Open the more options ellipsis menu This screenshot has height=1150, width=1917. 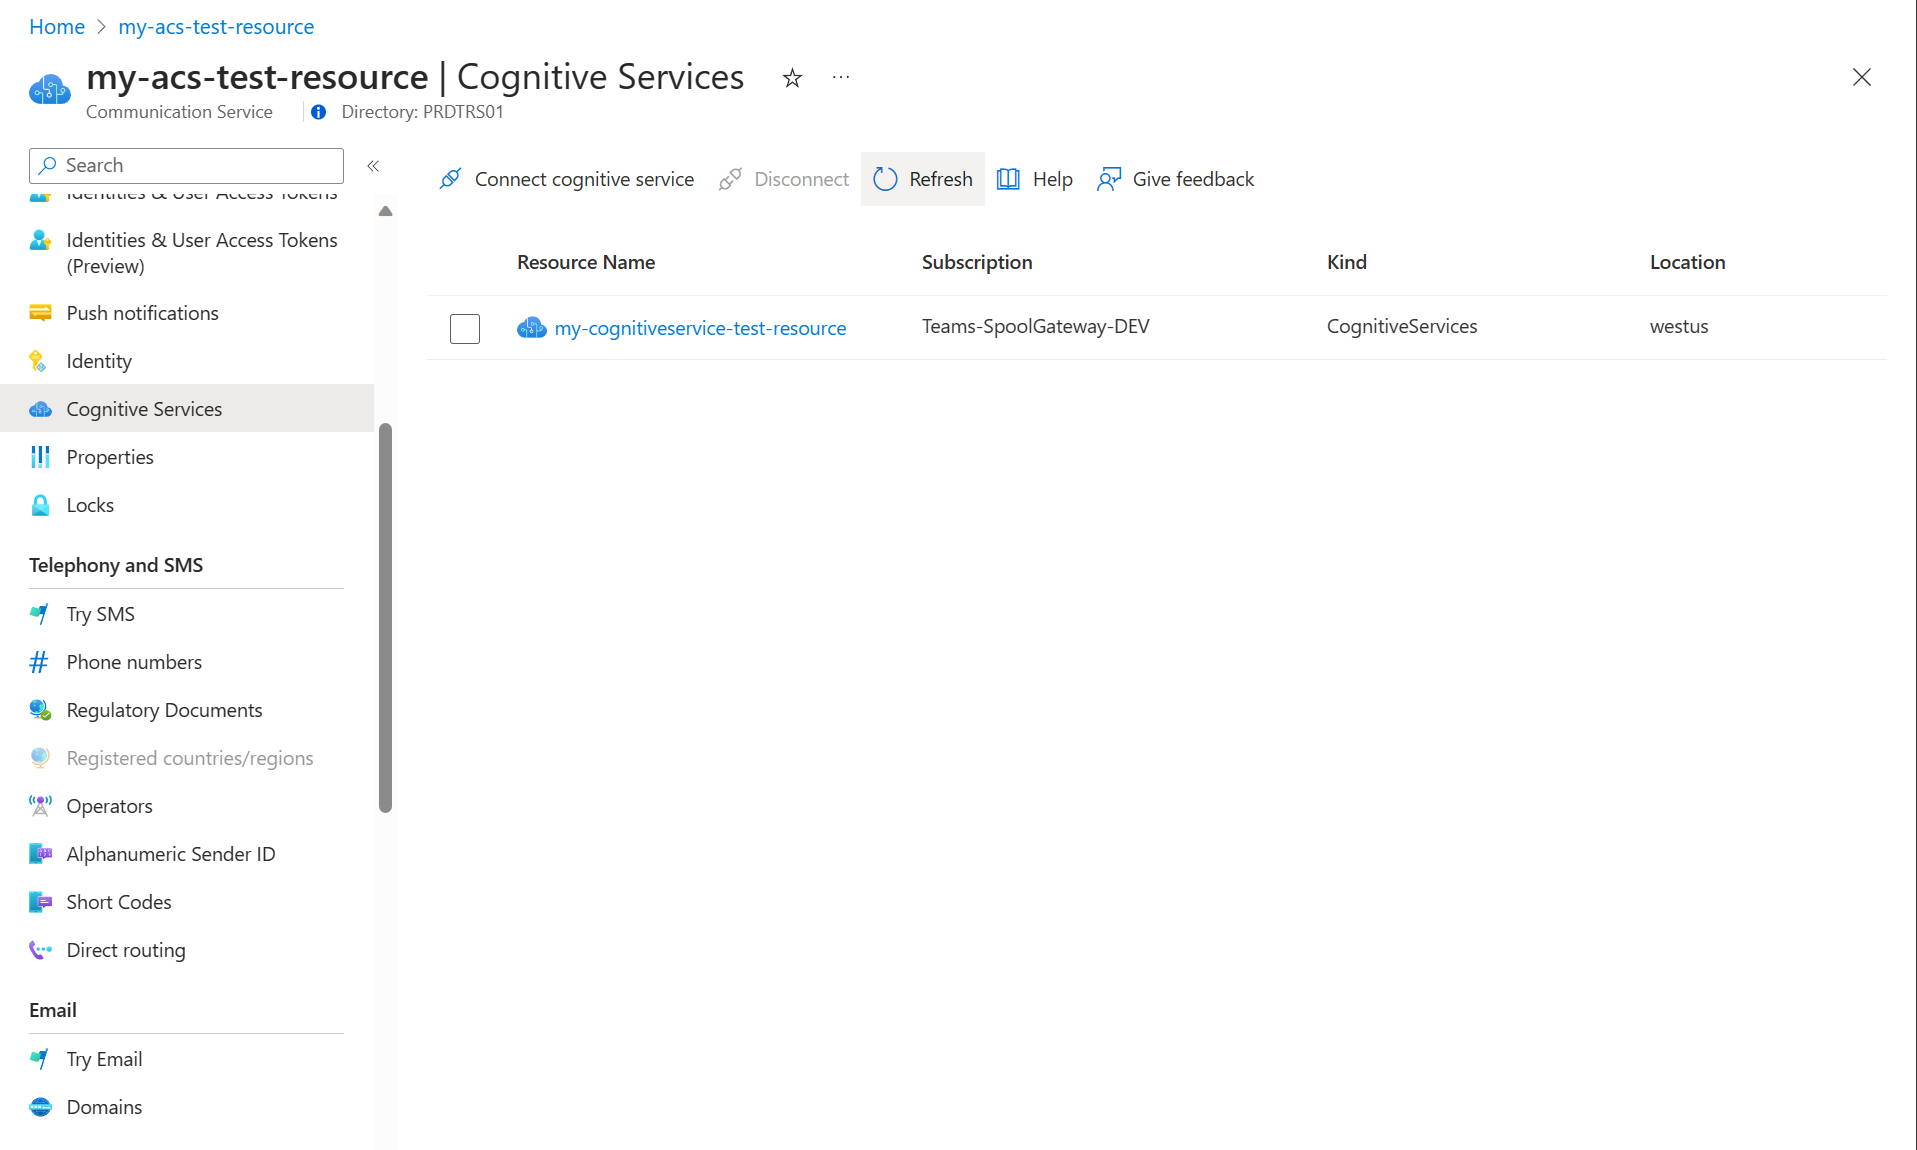841,77
